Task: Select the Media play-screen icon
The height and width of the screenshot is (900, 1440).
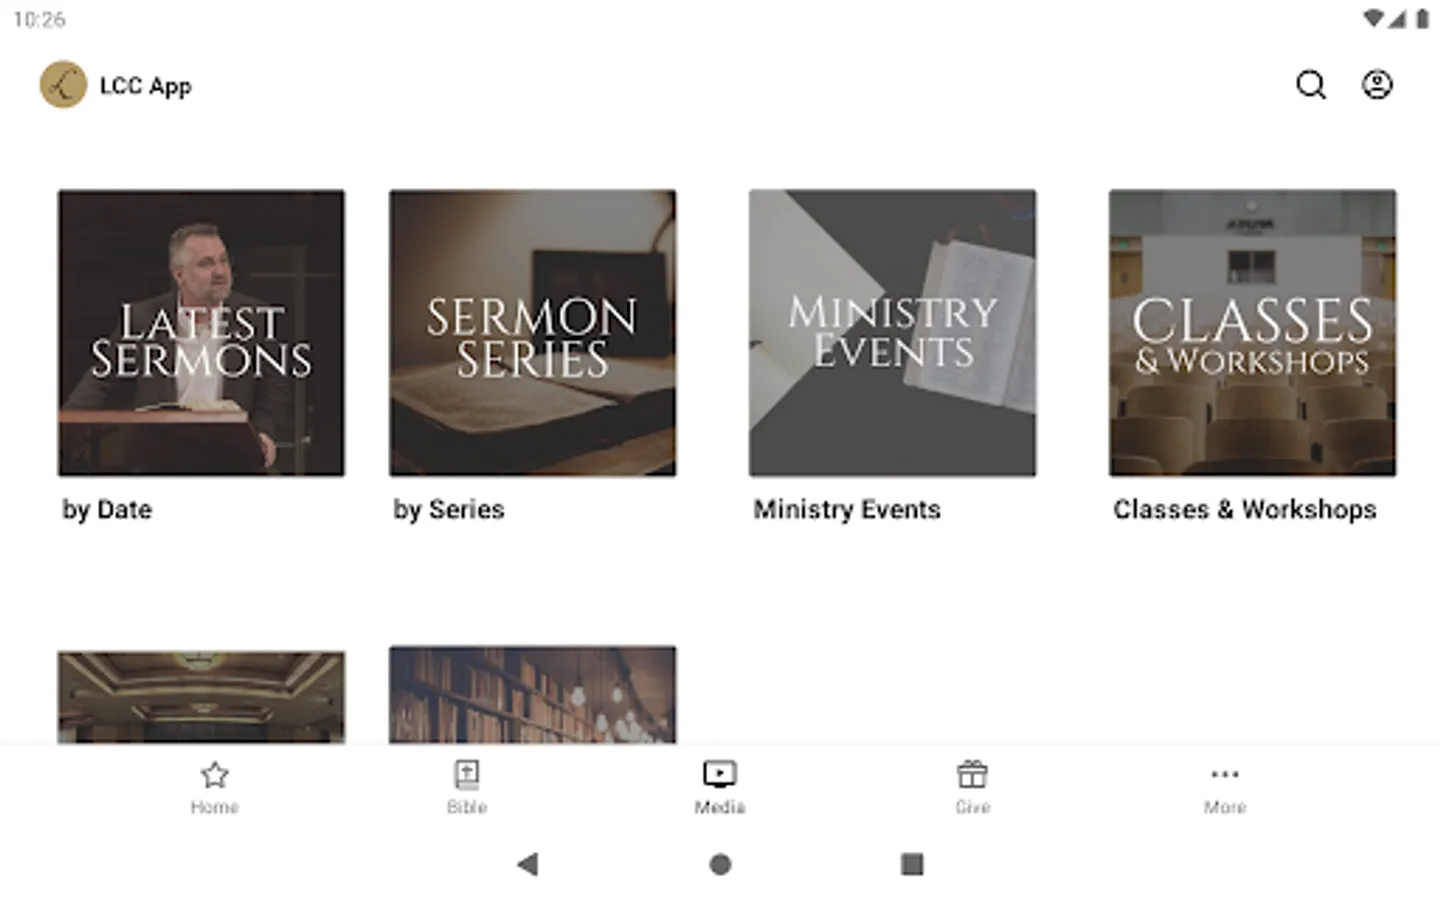Action: (x=720, y=775)
